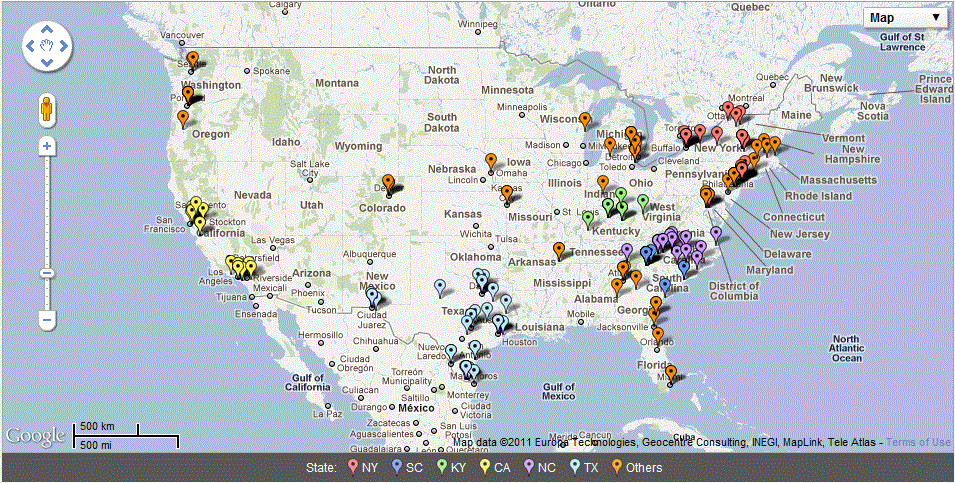Click the orange marker near Omaha
Viewport: 955px width, 483px height.
click(491, 162)
